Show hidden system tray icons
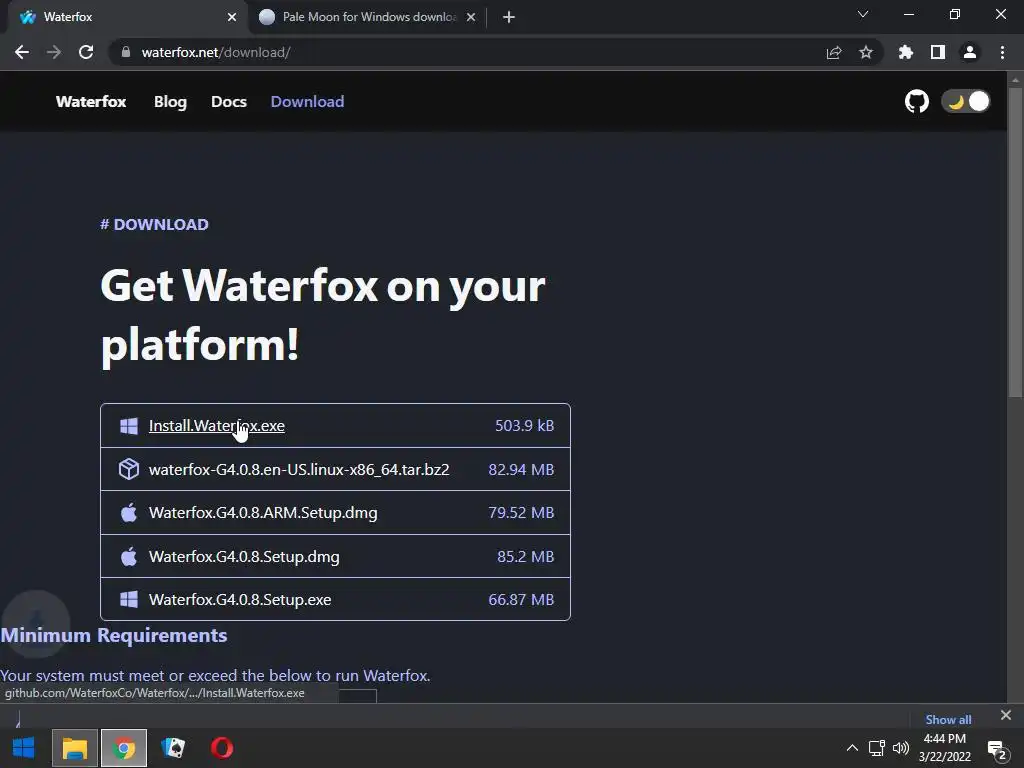The width and height of the screenshot is (1024, 768). [x=852, y=748]
